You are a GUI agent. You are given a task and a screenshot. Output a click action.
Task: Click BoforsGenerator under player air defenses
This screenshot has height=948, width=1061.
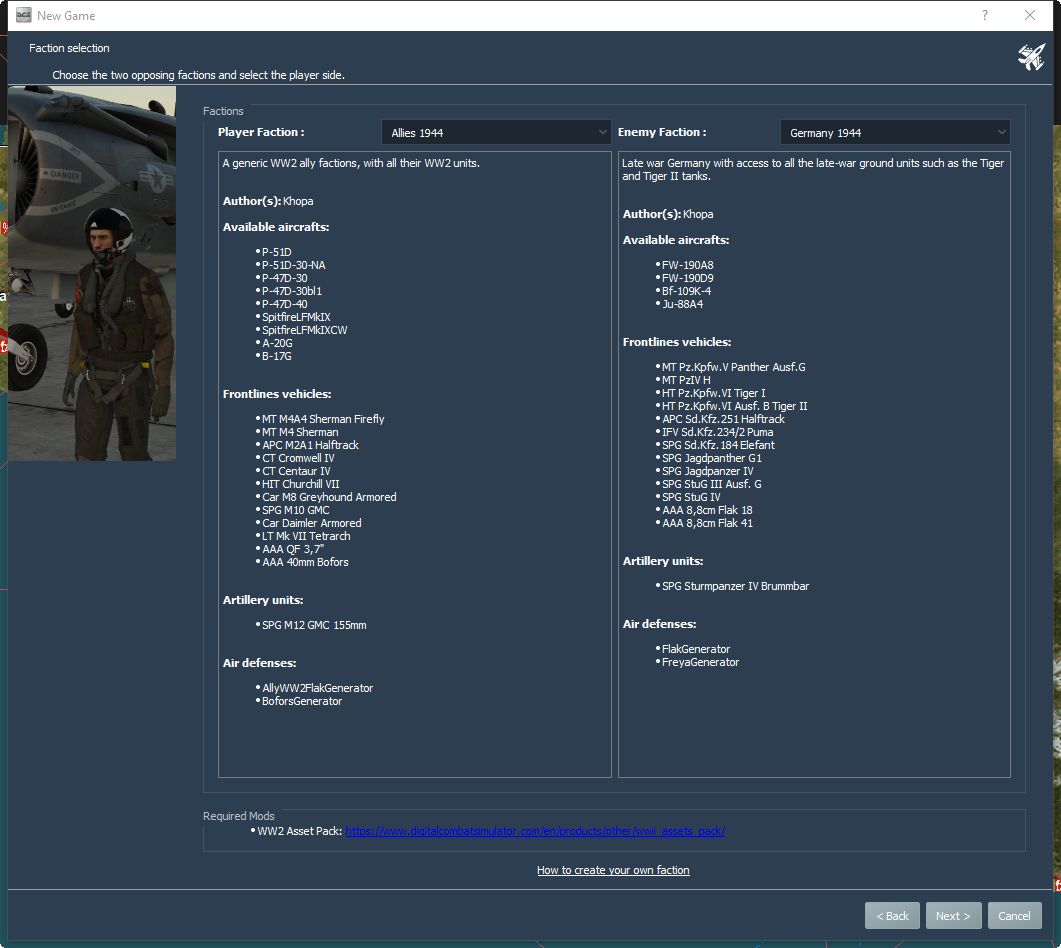point(302,701)
